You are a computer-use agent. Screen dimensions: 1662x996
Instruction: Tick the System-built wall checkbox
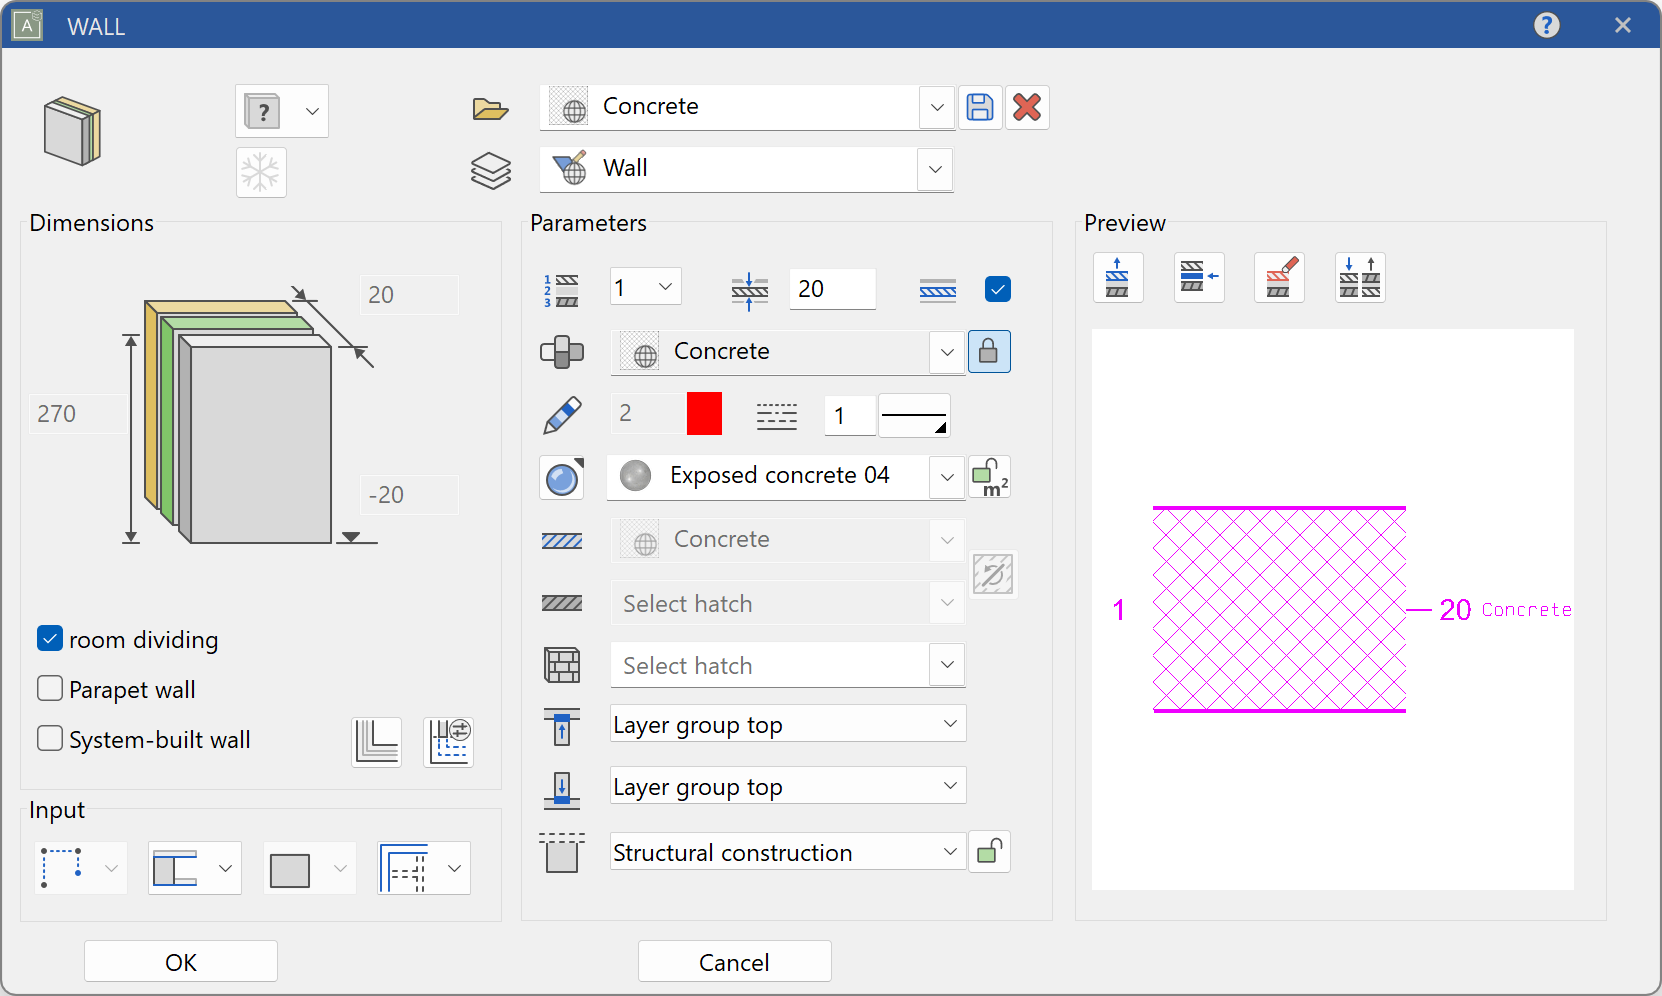(x=50, y=739)
